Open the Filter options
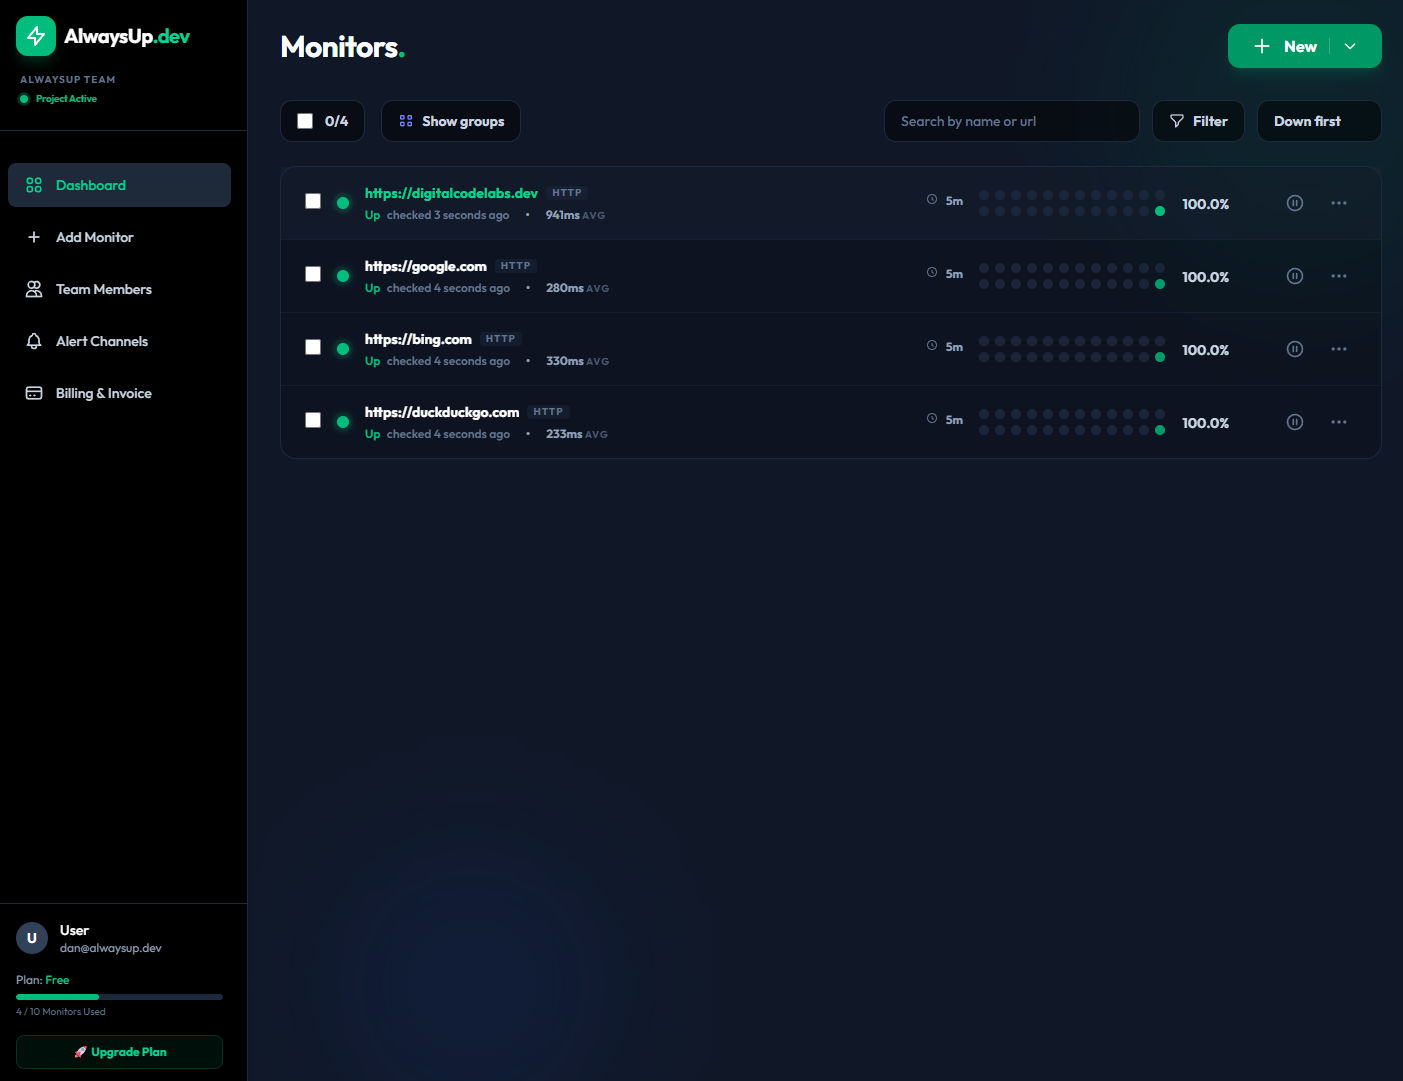The height and width of the screenshot is (1081, 1403). (x=1198, y=121)
